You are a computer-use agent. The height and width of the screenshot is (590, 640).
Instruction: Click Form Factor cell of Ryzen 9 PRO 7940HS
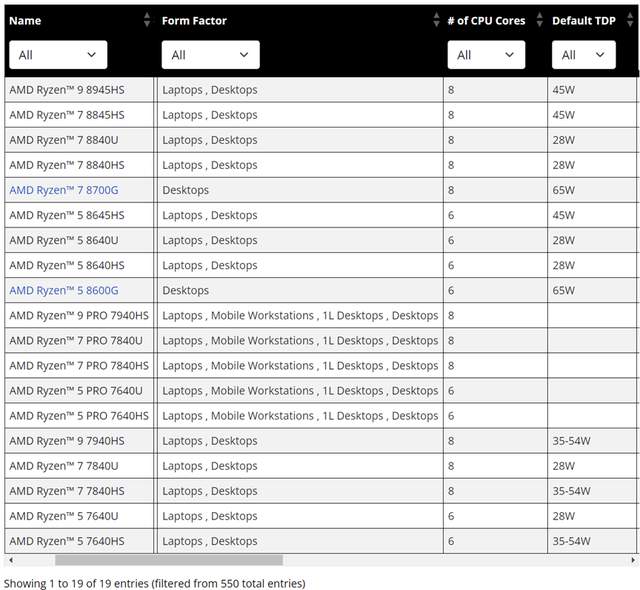[300, 316]
